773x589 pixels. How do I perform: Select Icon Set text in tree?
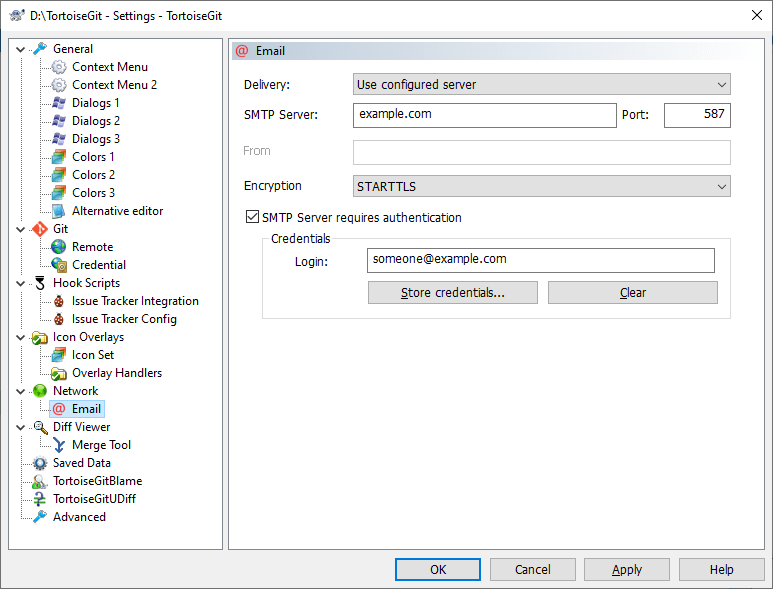(x=93, y=355)
